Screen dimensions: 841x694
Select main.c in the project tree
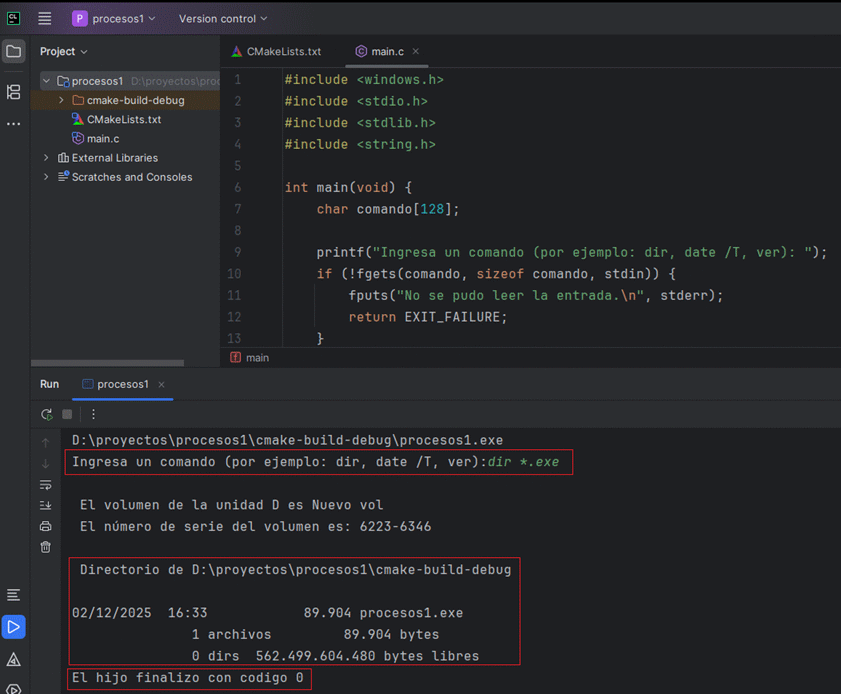103,138
